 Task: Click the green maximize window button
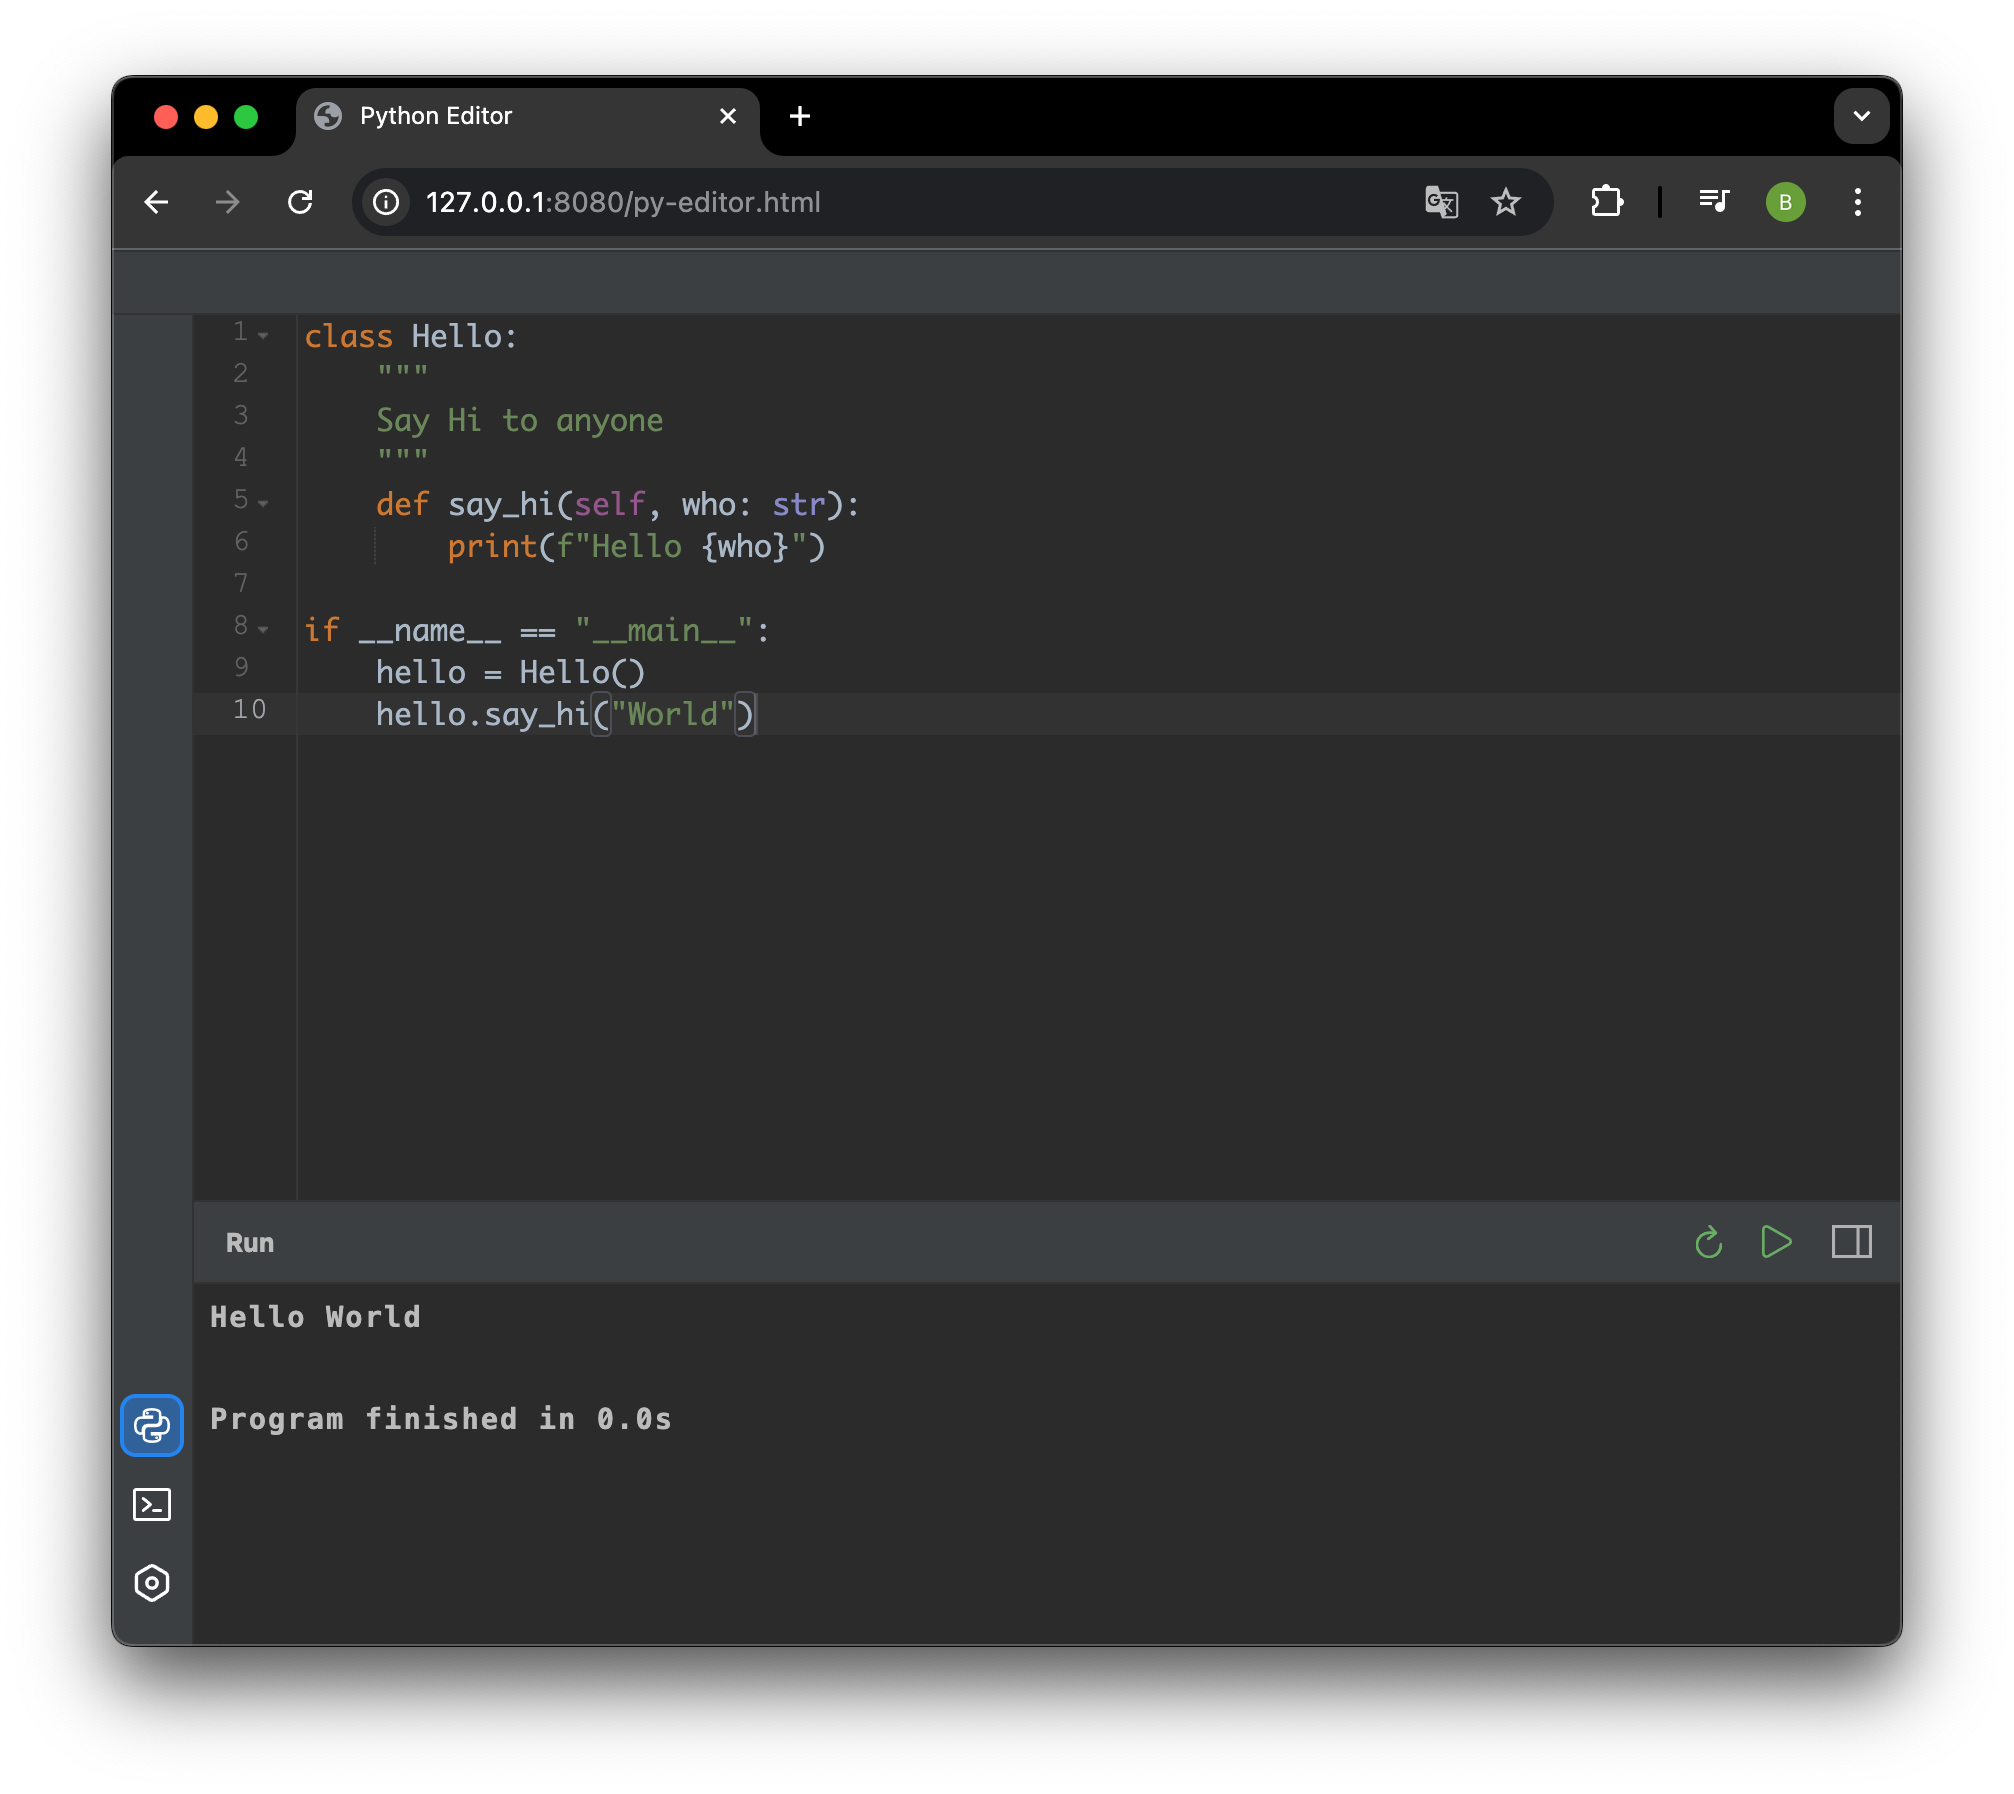[x=246, y=117]
